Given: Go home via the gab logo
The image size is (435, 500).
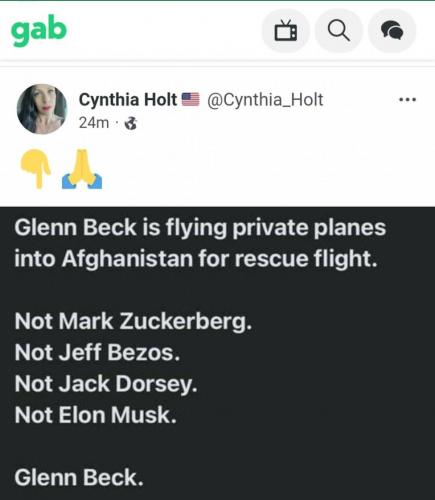Looking at the screenshot, I should [x=39, y=30].
